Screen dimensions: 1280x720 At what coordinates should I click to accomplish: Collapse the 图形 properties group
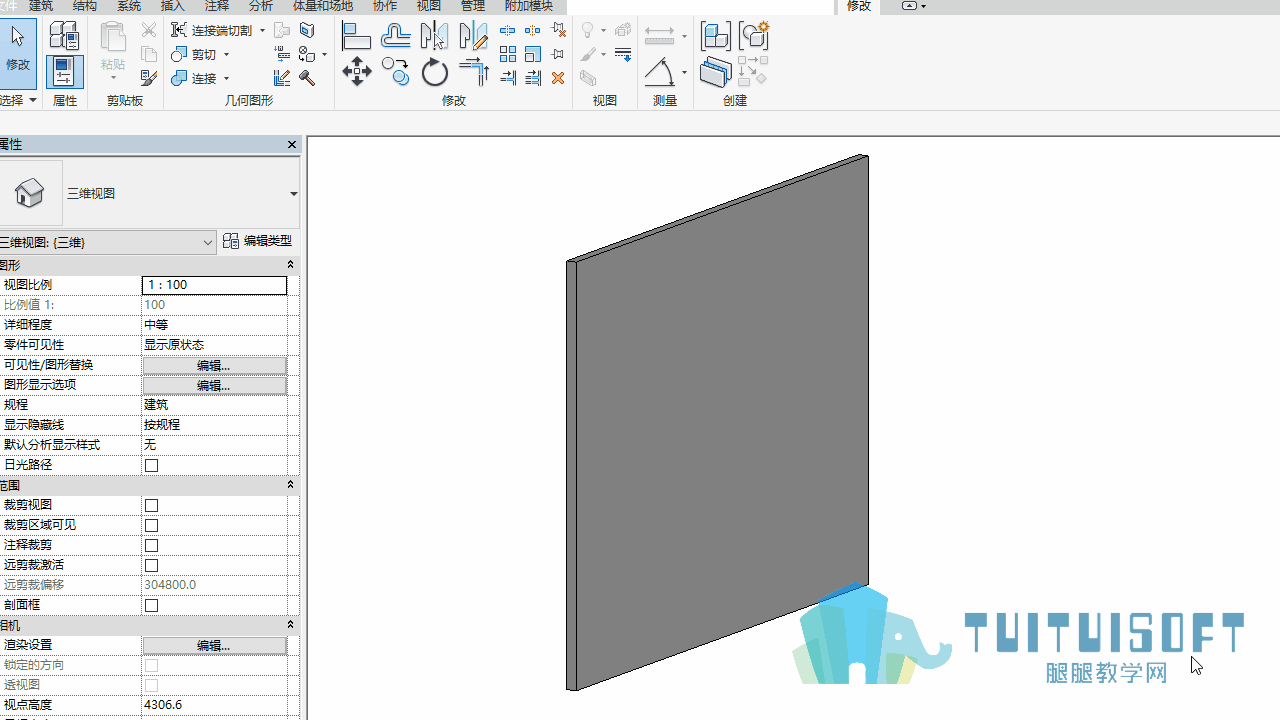pos(291,265)
